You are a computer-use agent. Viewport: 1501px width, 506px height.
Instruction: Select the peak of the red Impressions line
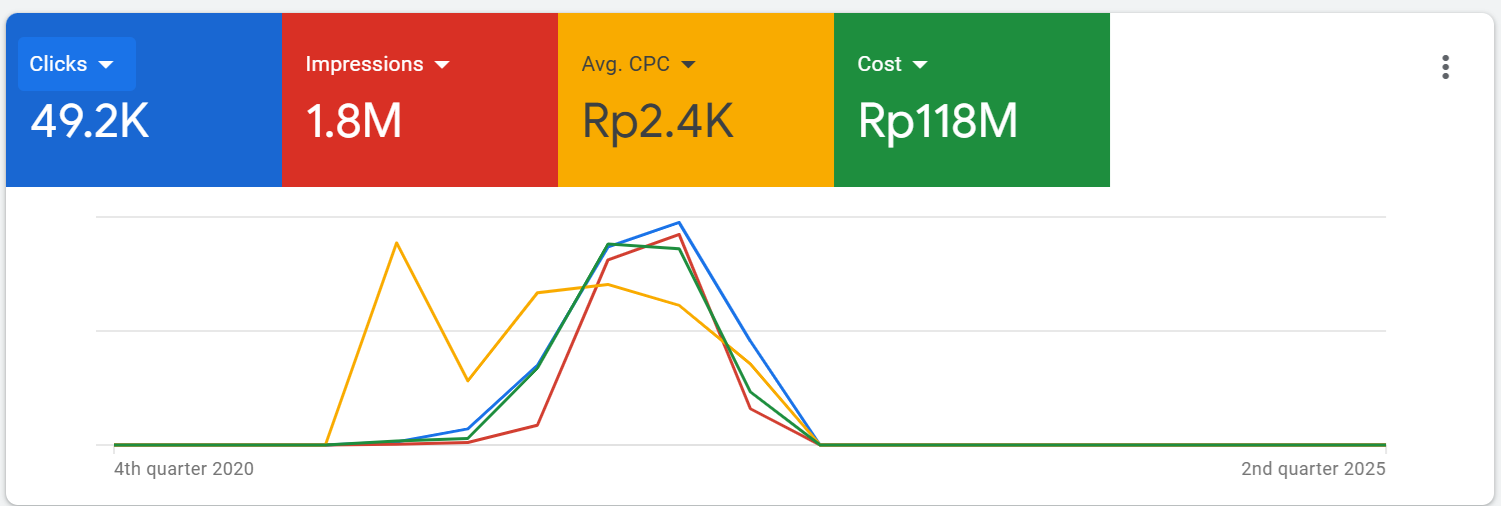pyautogui.click(x=679, y=235)
